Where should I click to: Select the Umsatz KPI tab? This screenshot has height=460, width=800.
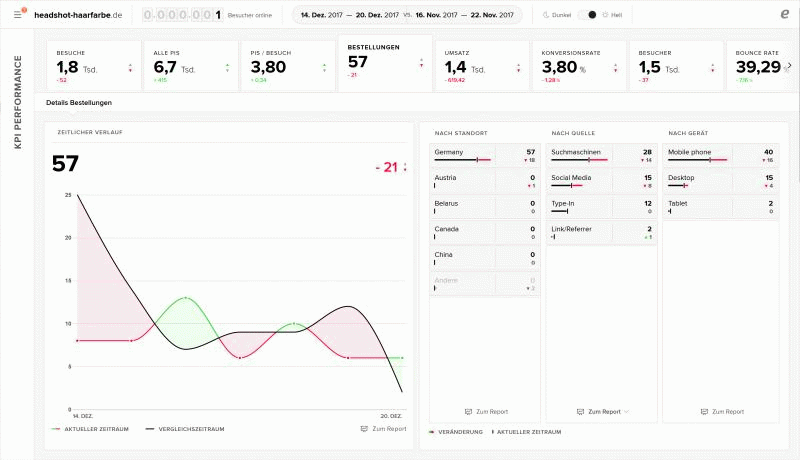[x=482, y=65]
